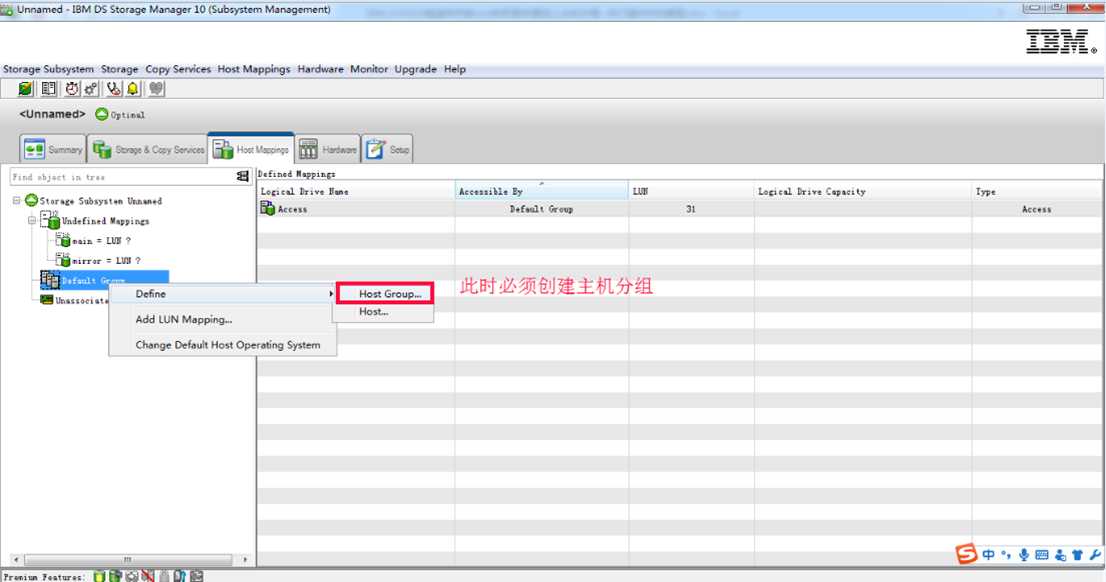Open Recovery Guru stethoscope toolbar icon

114,88
